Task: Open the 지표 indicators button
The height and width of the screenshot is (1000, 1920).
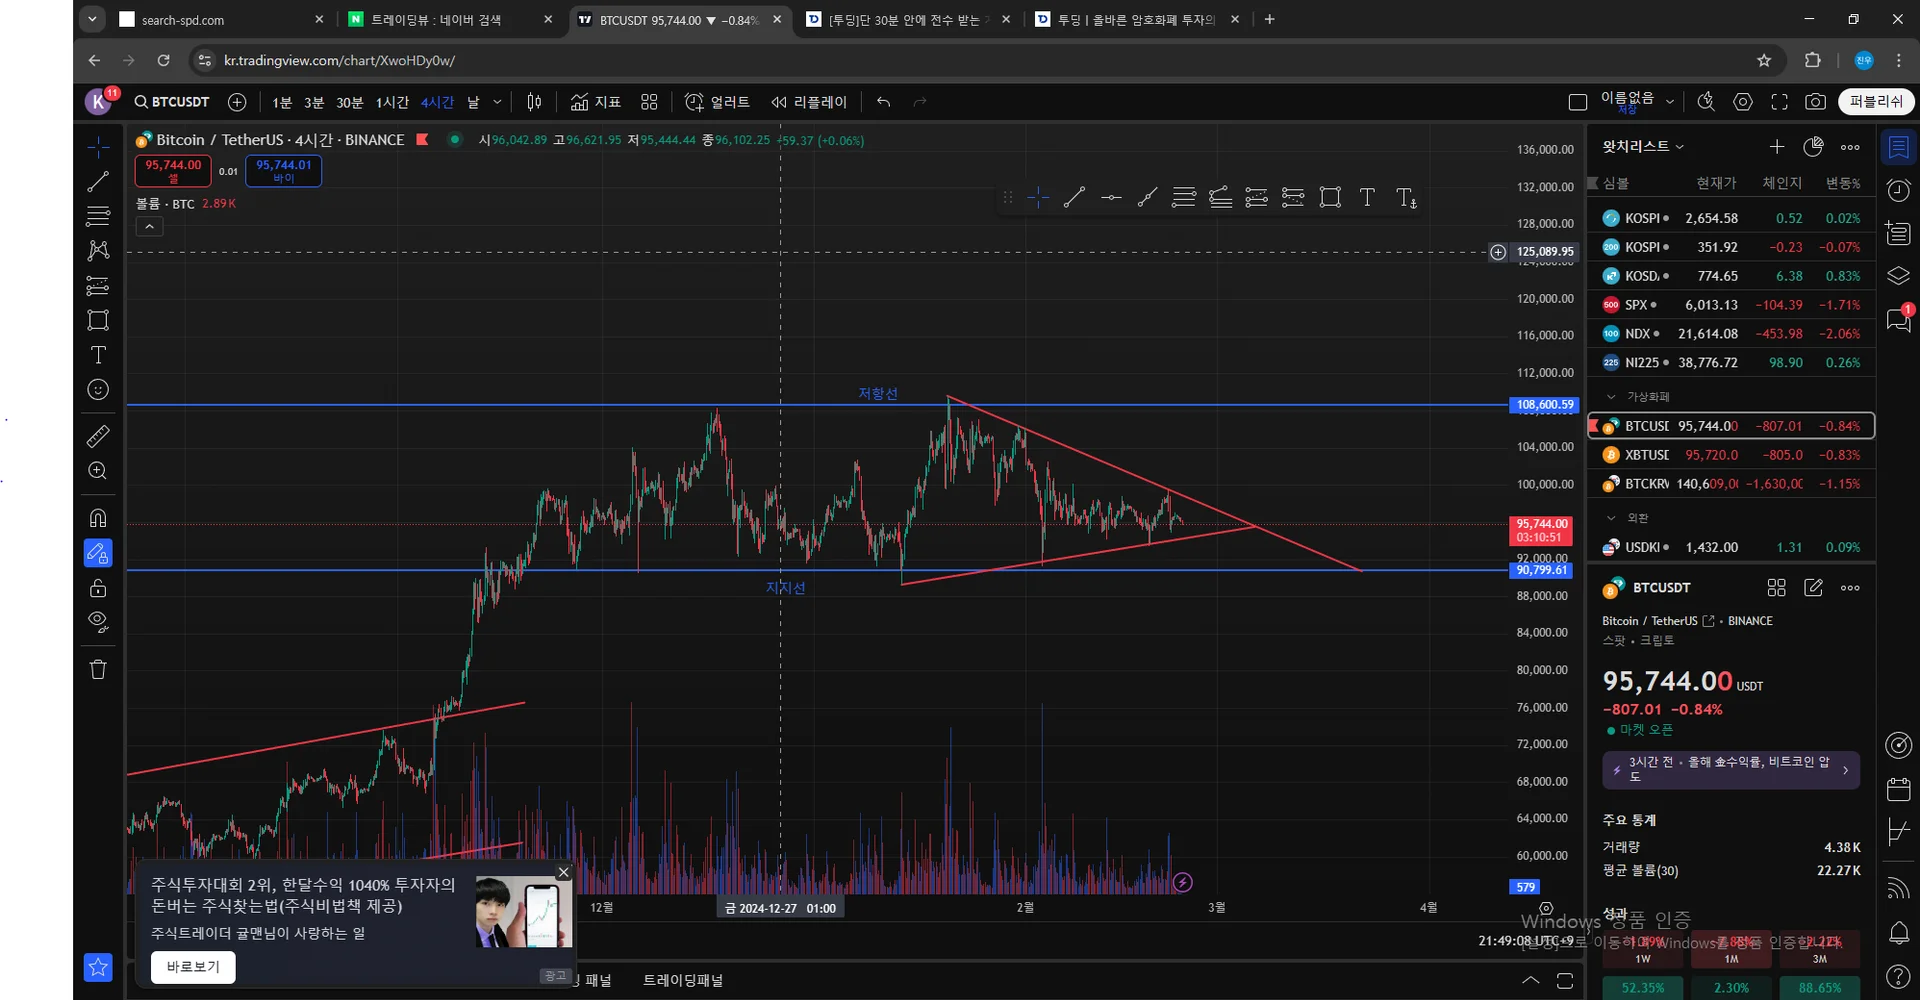Action: [596, 102]
